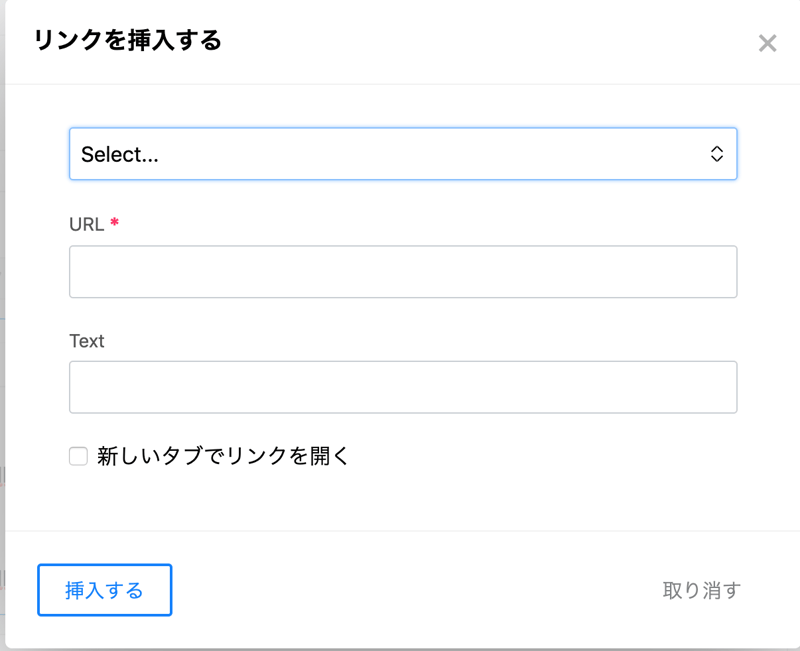The width and height of the screenshot is (800, 651).
Task: Click the 'Select...' placeholder text
Action: click(120, 155)
